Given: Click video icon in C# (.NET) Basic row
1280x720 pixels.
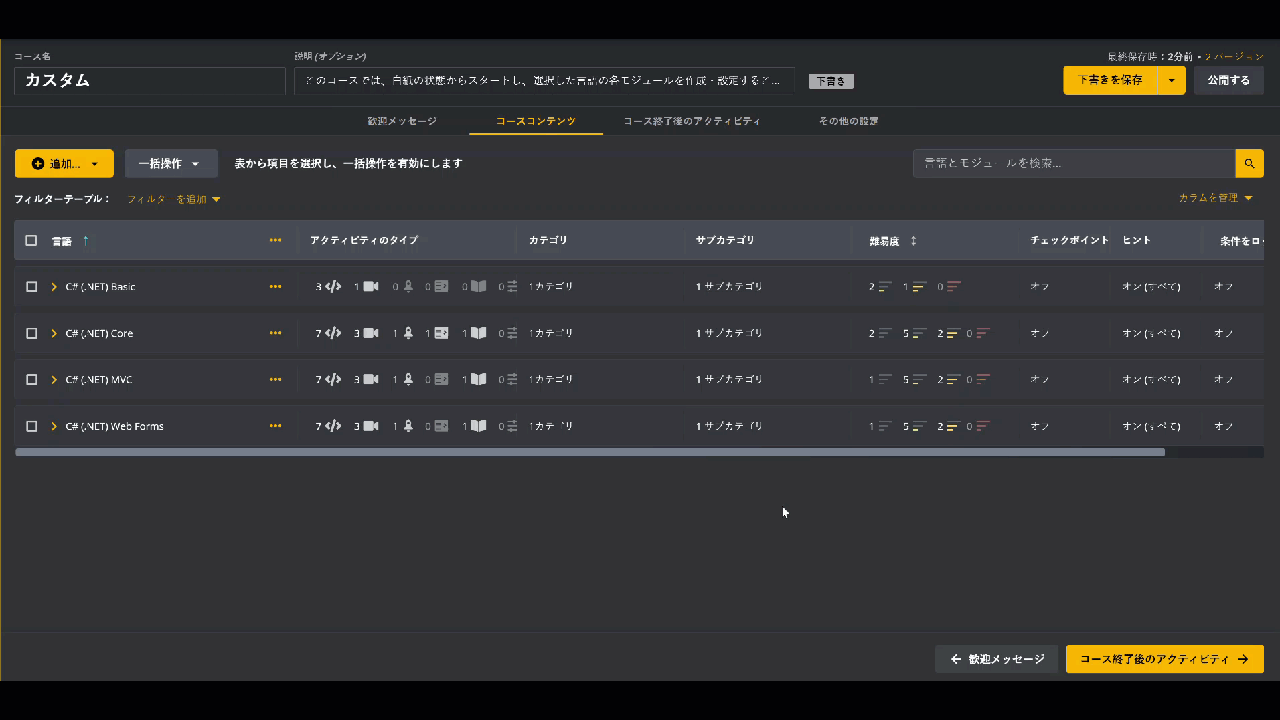Looking at the screenshot, I should coord(371,287).
